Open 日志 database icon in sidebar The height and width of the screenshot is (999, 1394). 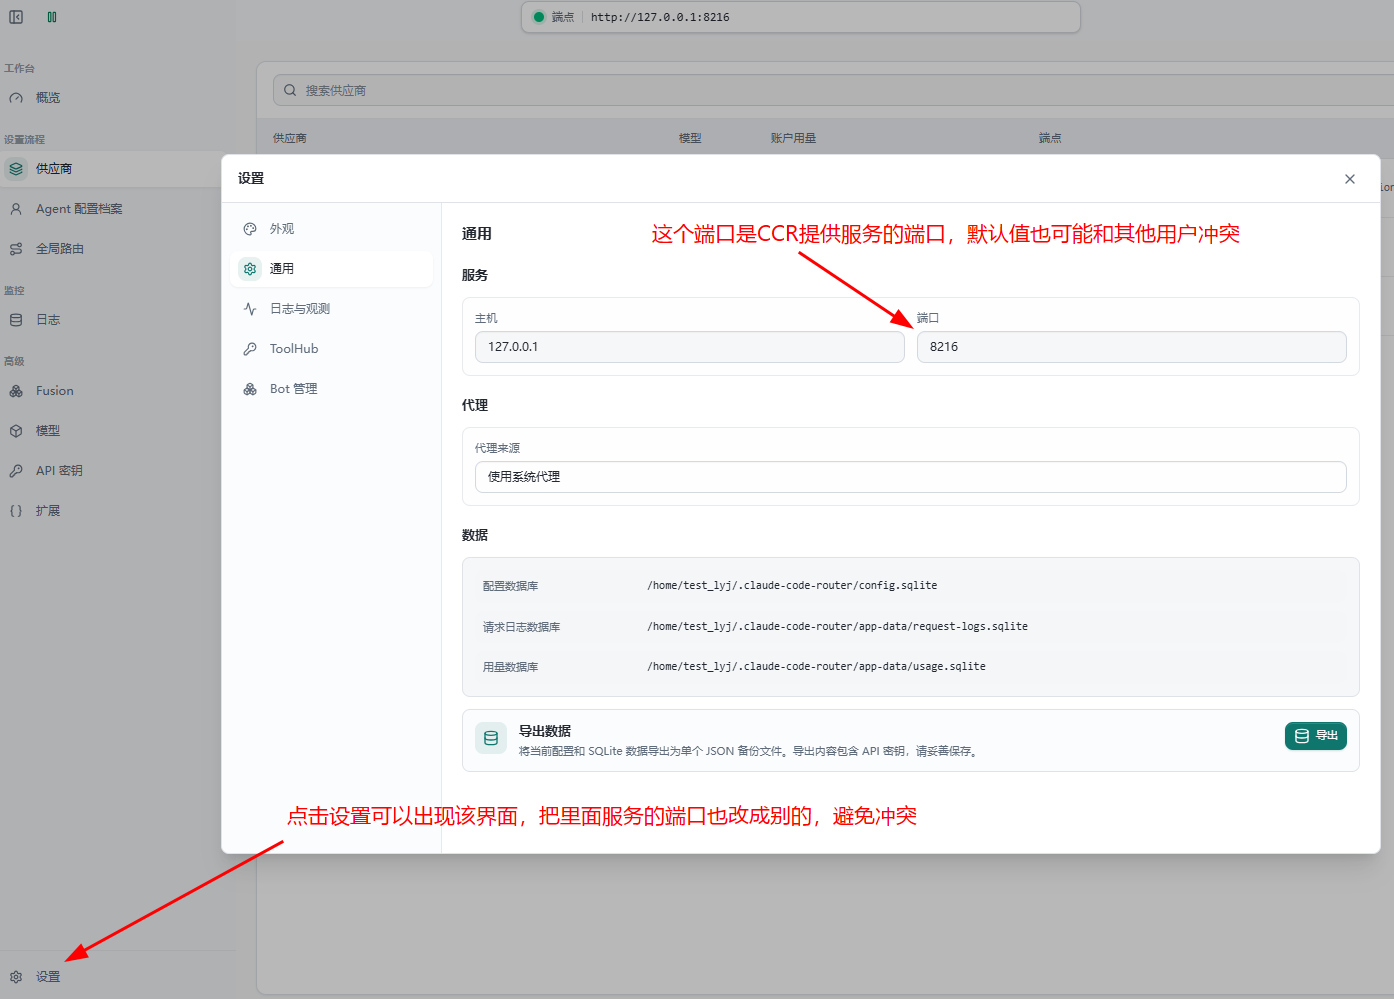click(16, 320)
